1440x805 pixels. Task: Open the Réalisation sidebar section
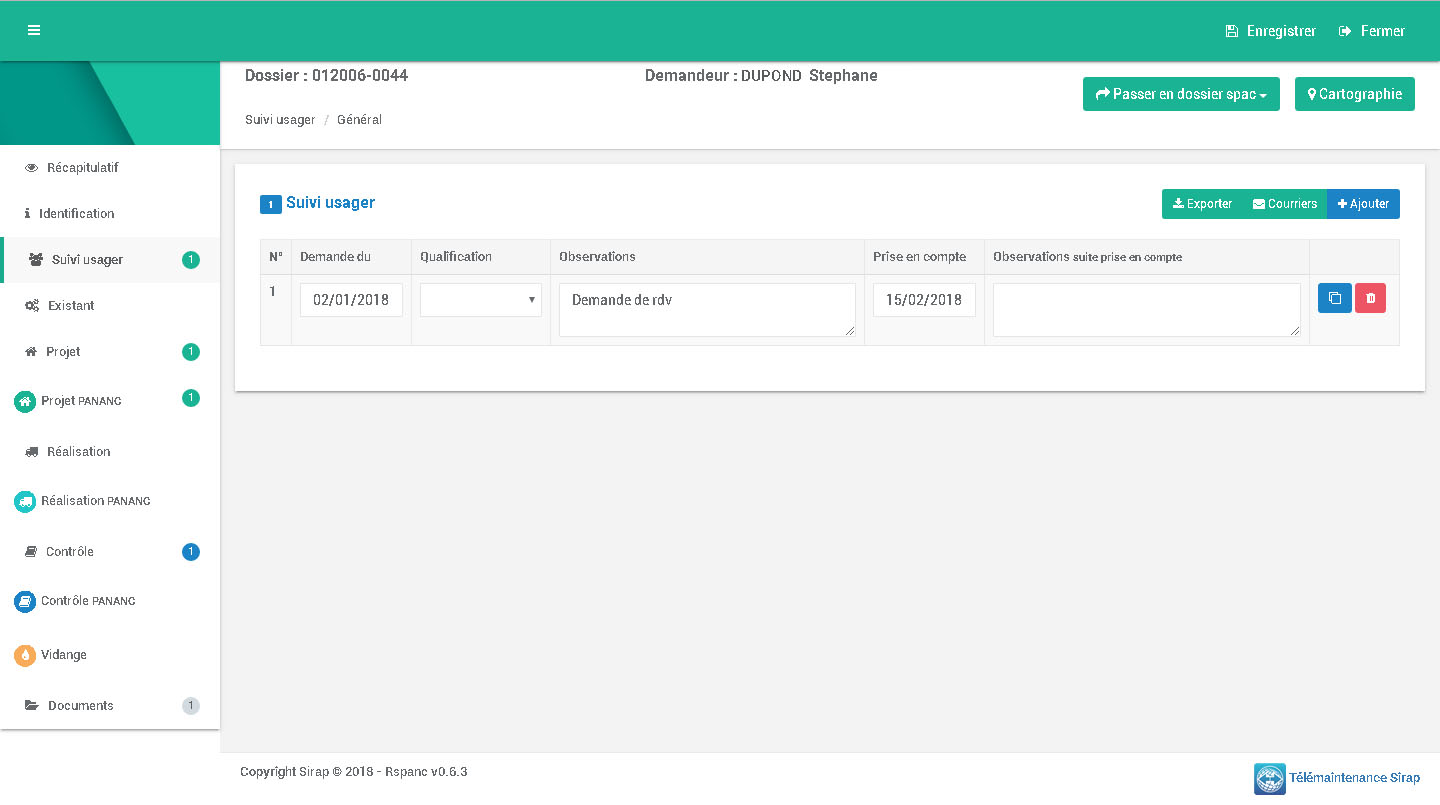point(110,452)
